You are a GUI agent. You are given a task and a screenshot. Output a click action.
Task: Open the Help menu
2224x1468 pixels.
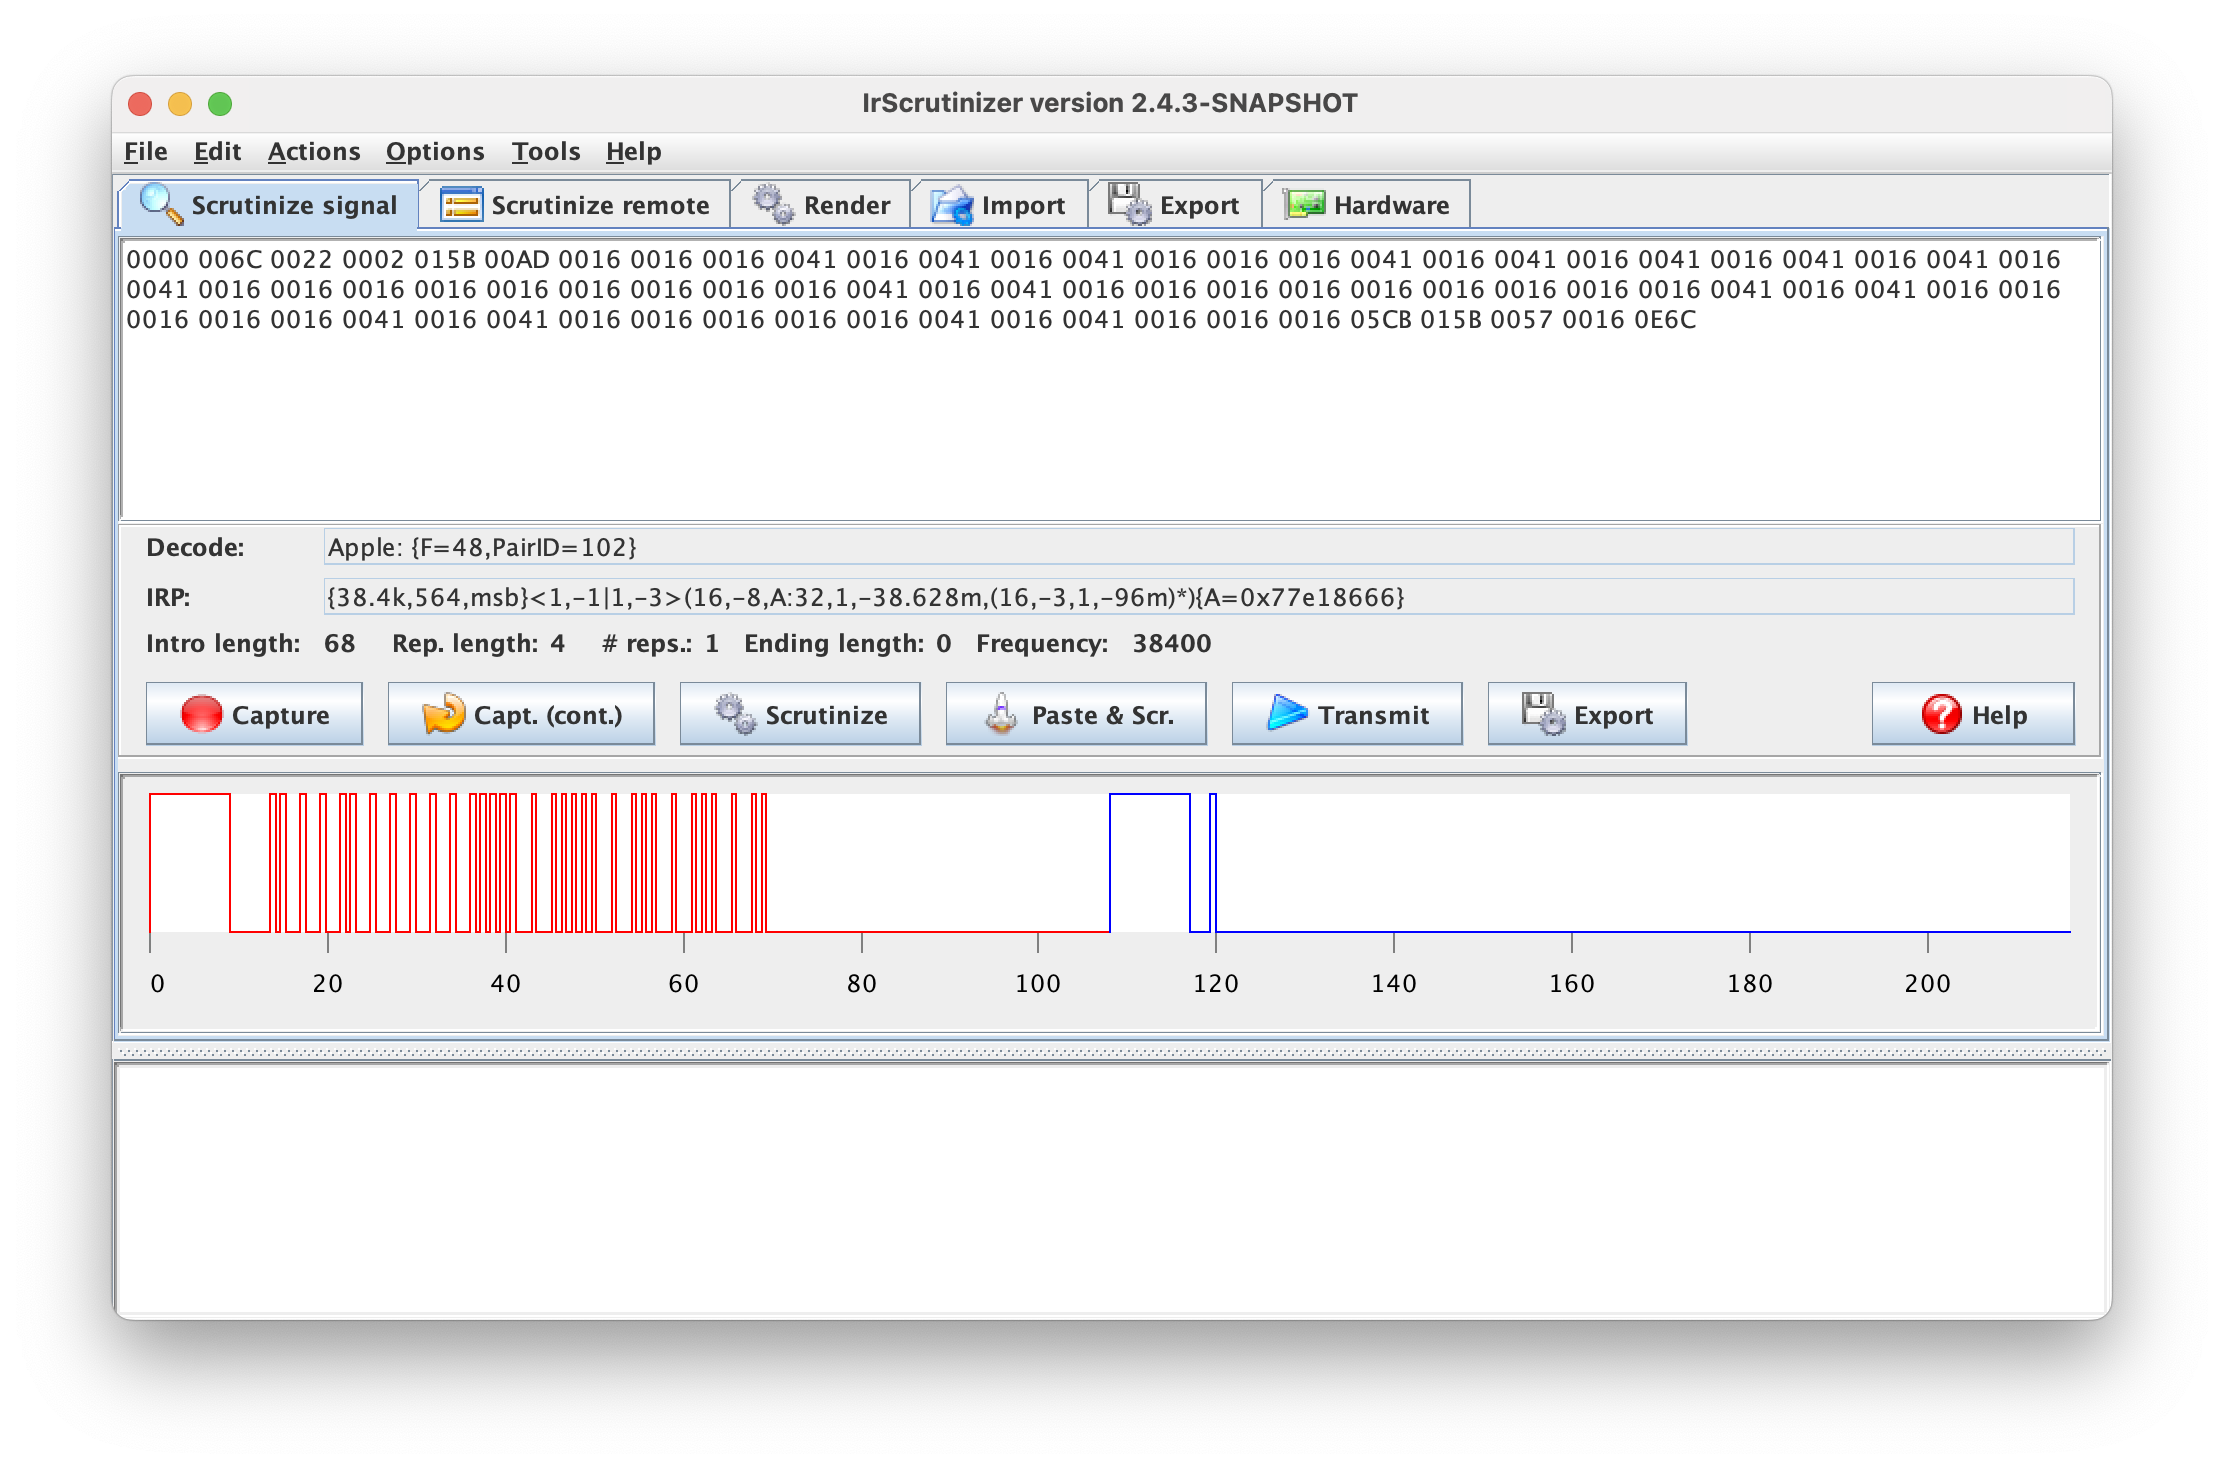tap(633, 151)
